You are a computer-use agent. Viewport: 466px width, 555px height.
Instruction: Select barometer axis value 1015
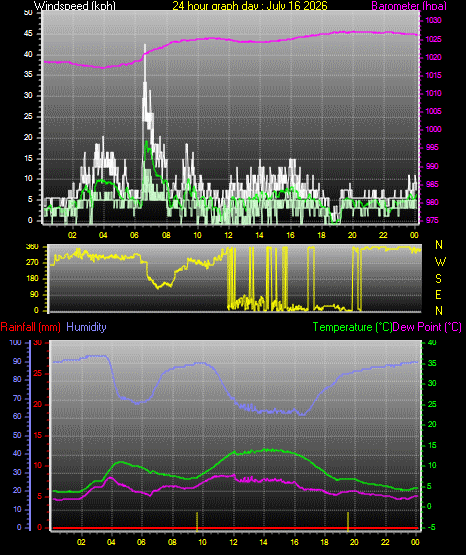(x=433, y=75)
